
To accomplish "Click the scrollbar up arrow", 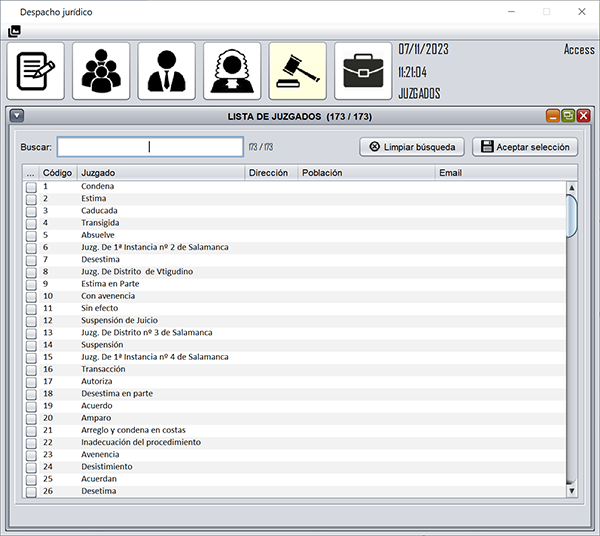I will pos(572,187).
